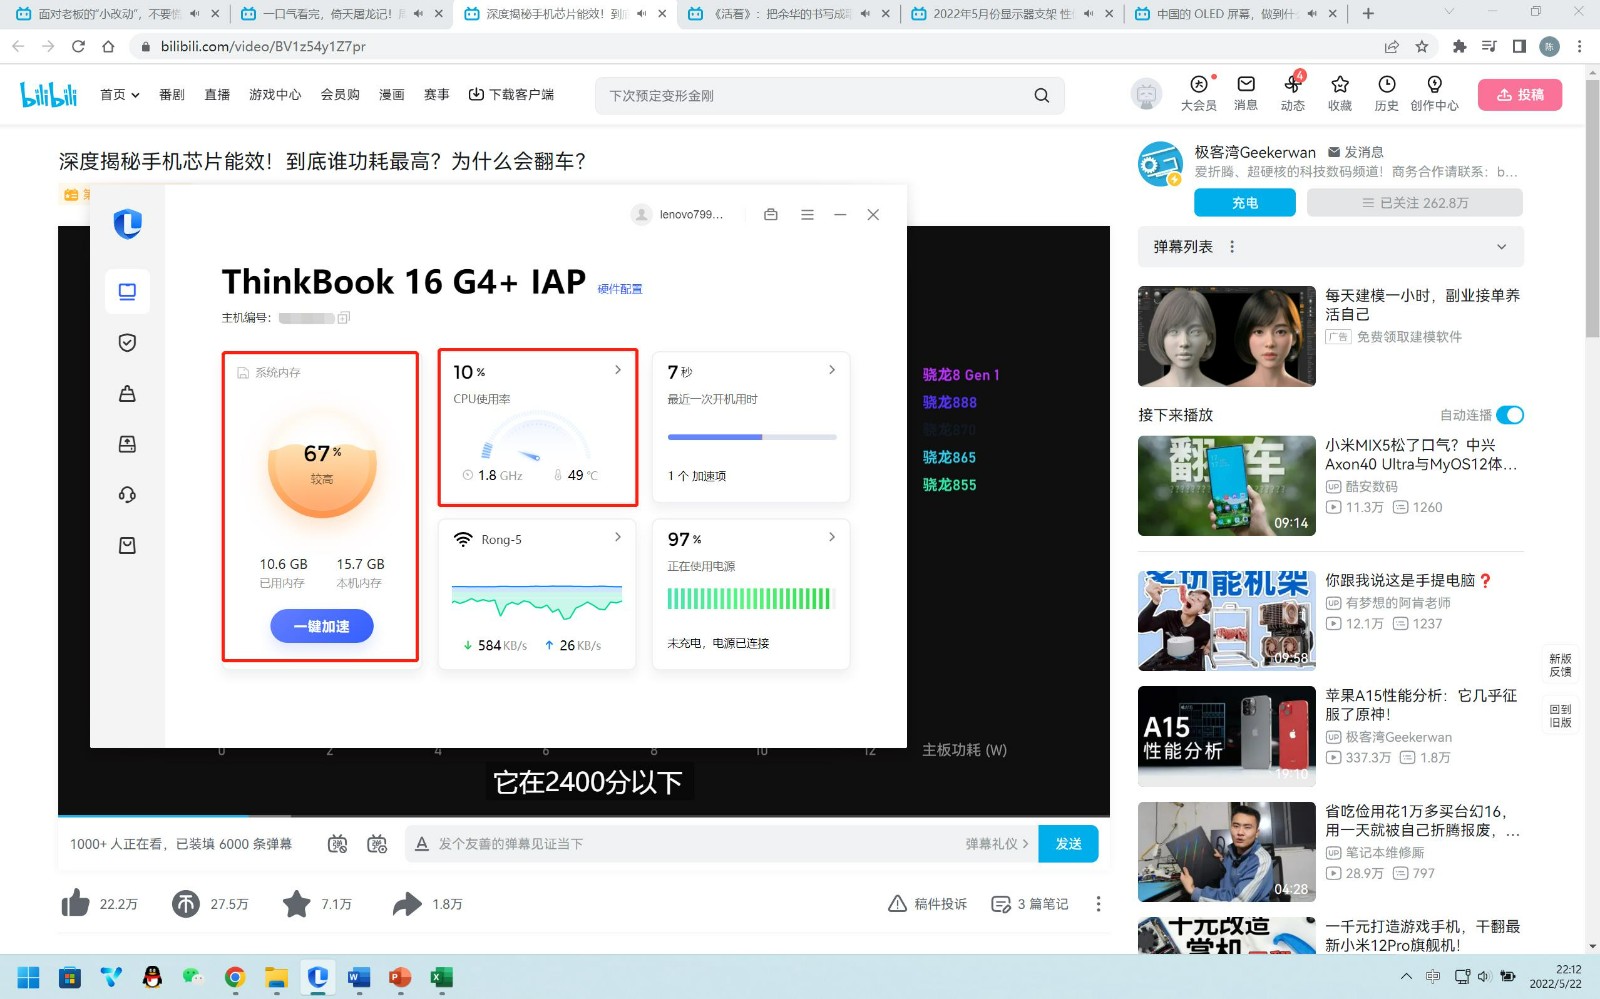Open 动态 feed icon
Screen dimensions: 1600x999
(x=1293, y=93)
